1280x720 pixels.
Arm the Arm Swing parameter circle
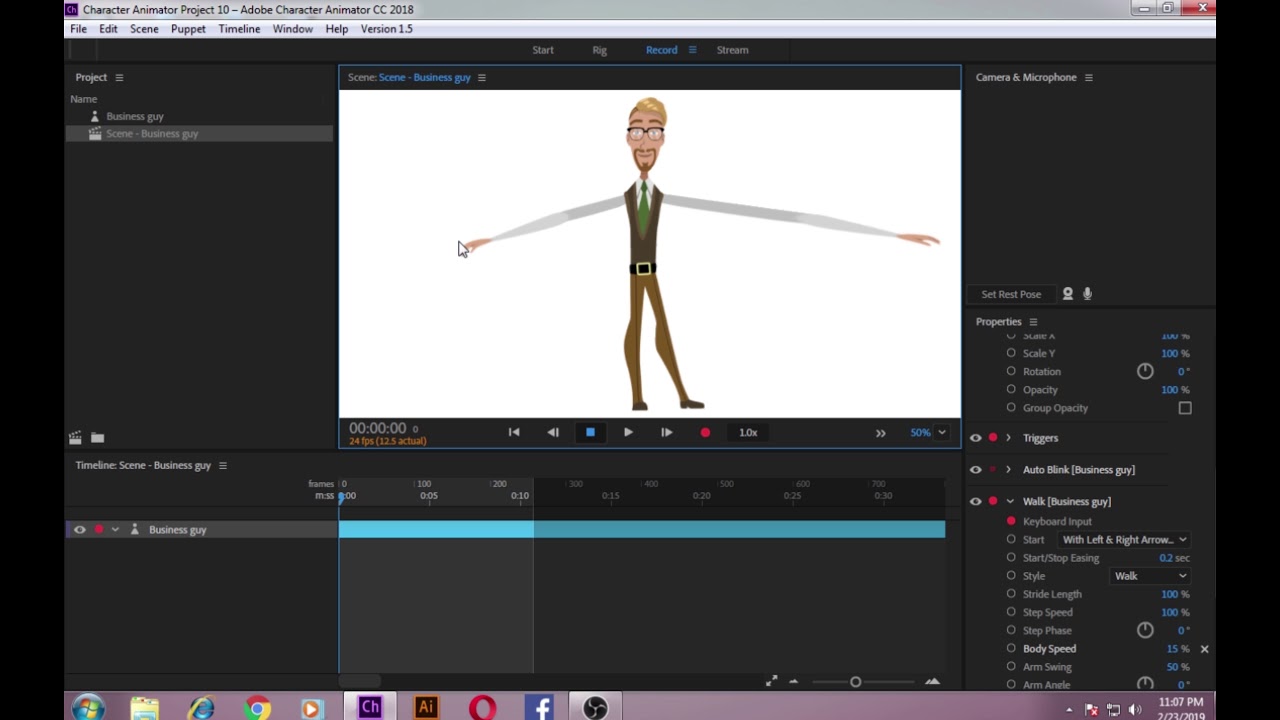[x=1011, y=667]
